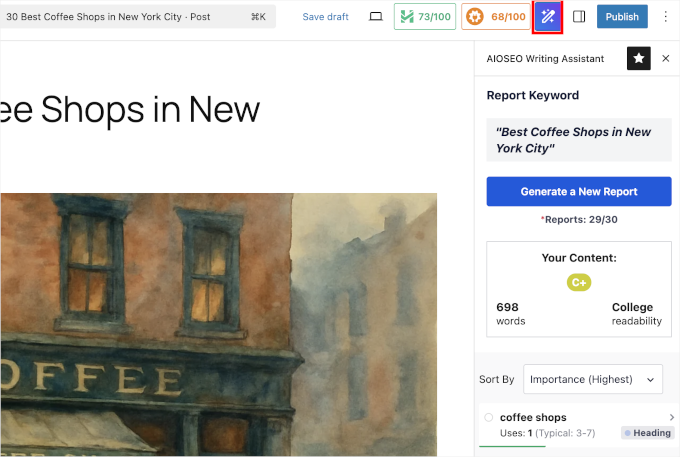Toggle the settings sidebar panel icon
Image resolution: width=680 pixels, height=457 pixels.
(x=579, y=17)
